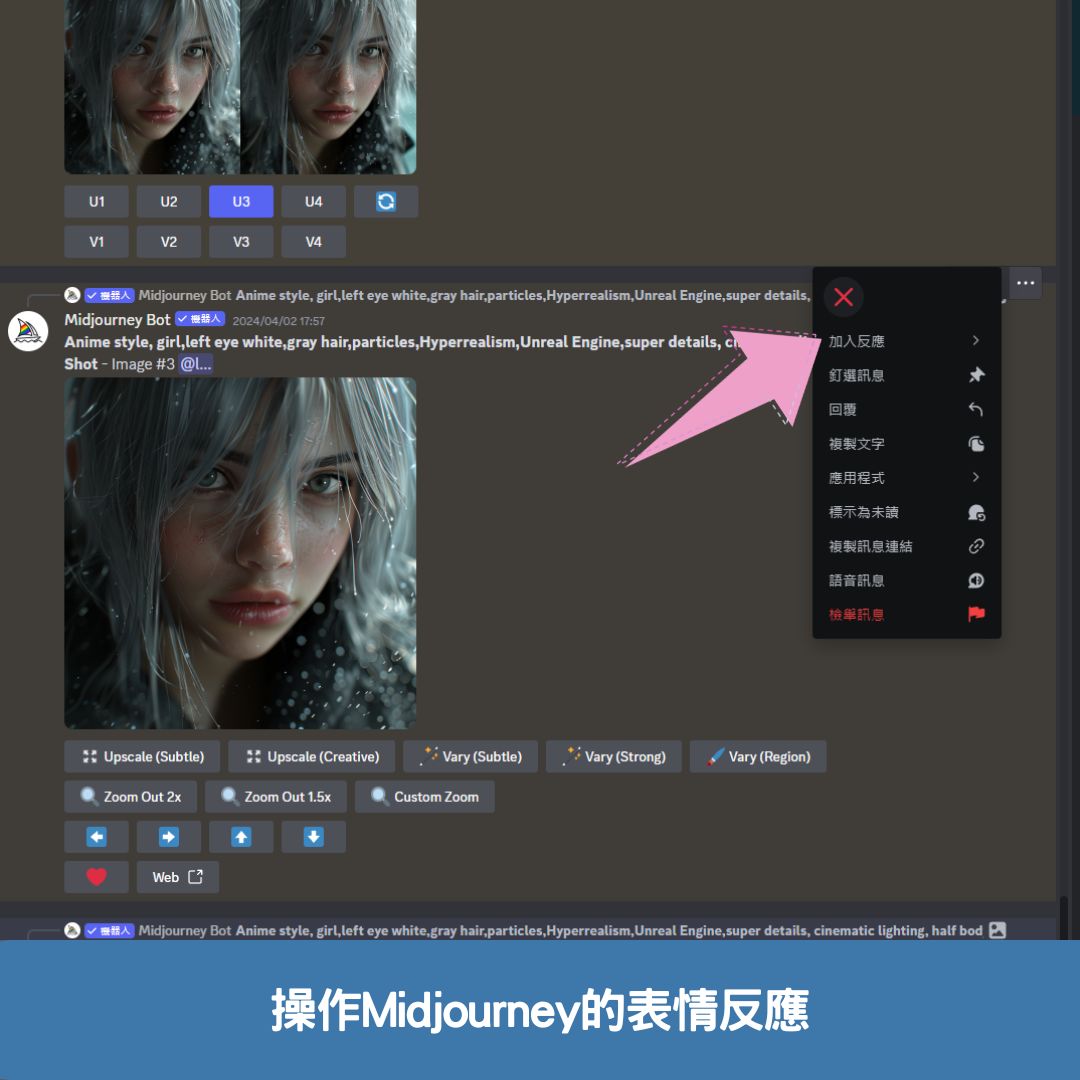Click the red flag icon beside 檢舉訊息
Viewport: 1080px width, 1080px height.
975,613
